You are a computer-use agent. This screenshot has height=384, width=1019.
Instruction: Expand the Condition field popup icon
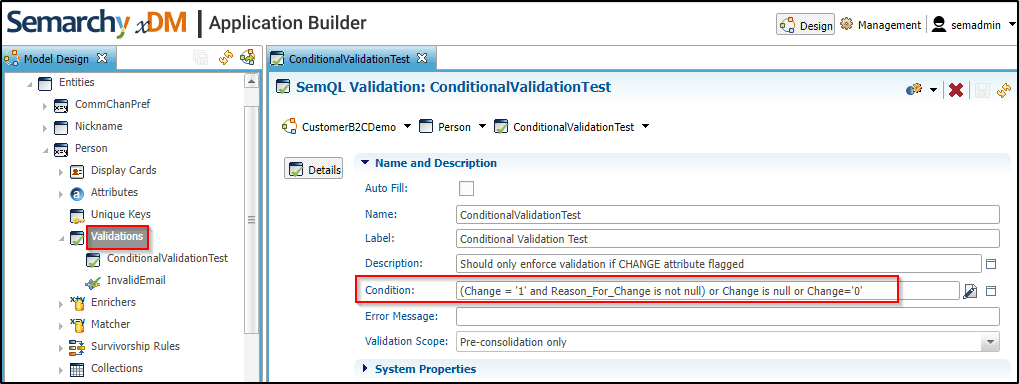tap(991, 291)
